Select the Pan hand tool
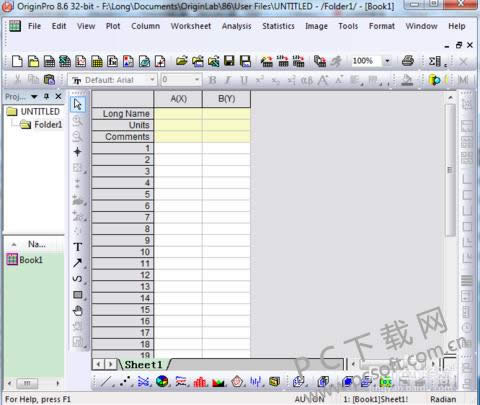Image resolution: width=480 pixels, height=405 pixels. pos(77,311)
